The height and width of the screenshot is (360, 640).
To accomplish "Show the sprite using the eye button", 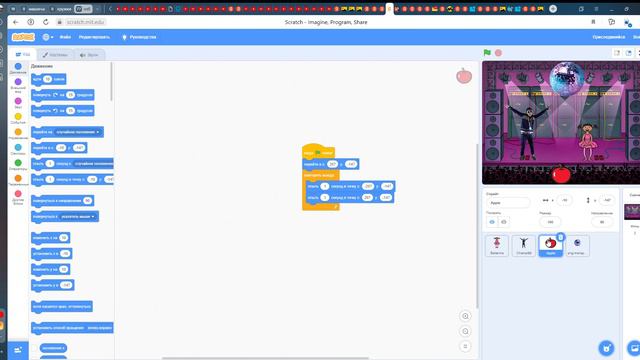I will pyautogui.click(x=492, y=222).
